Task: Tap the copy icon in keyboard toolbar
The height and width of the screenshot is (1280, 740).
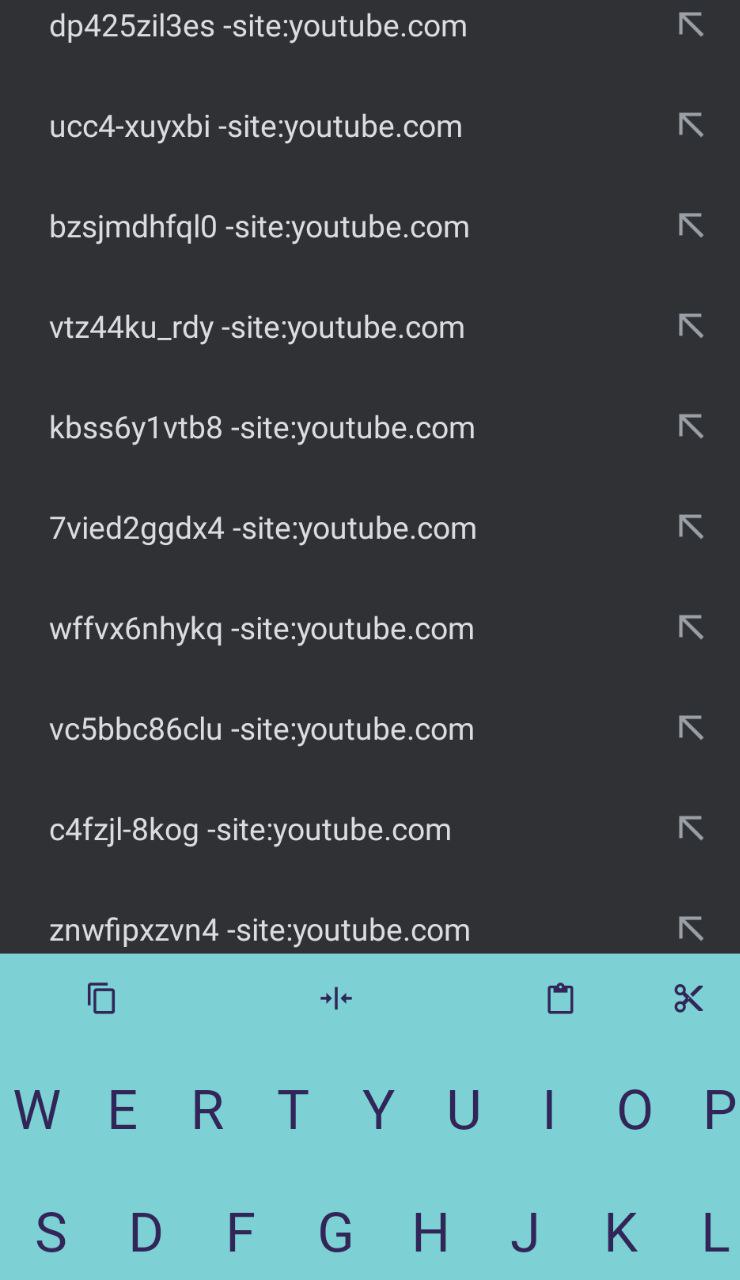Action: click(x=102, y=998)
